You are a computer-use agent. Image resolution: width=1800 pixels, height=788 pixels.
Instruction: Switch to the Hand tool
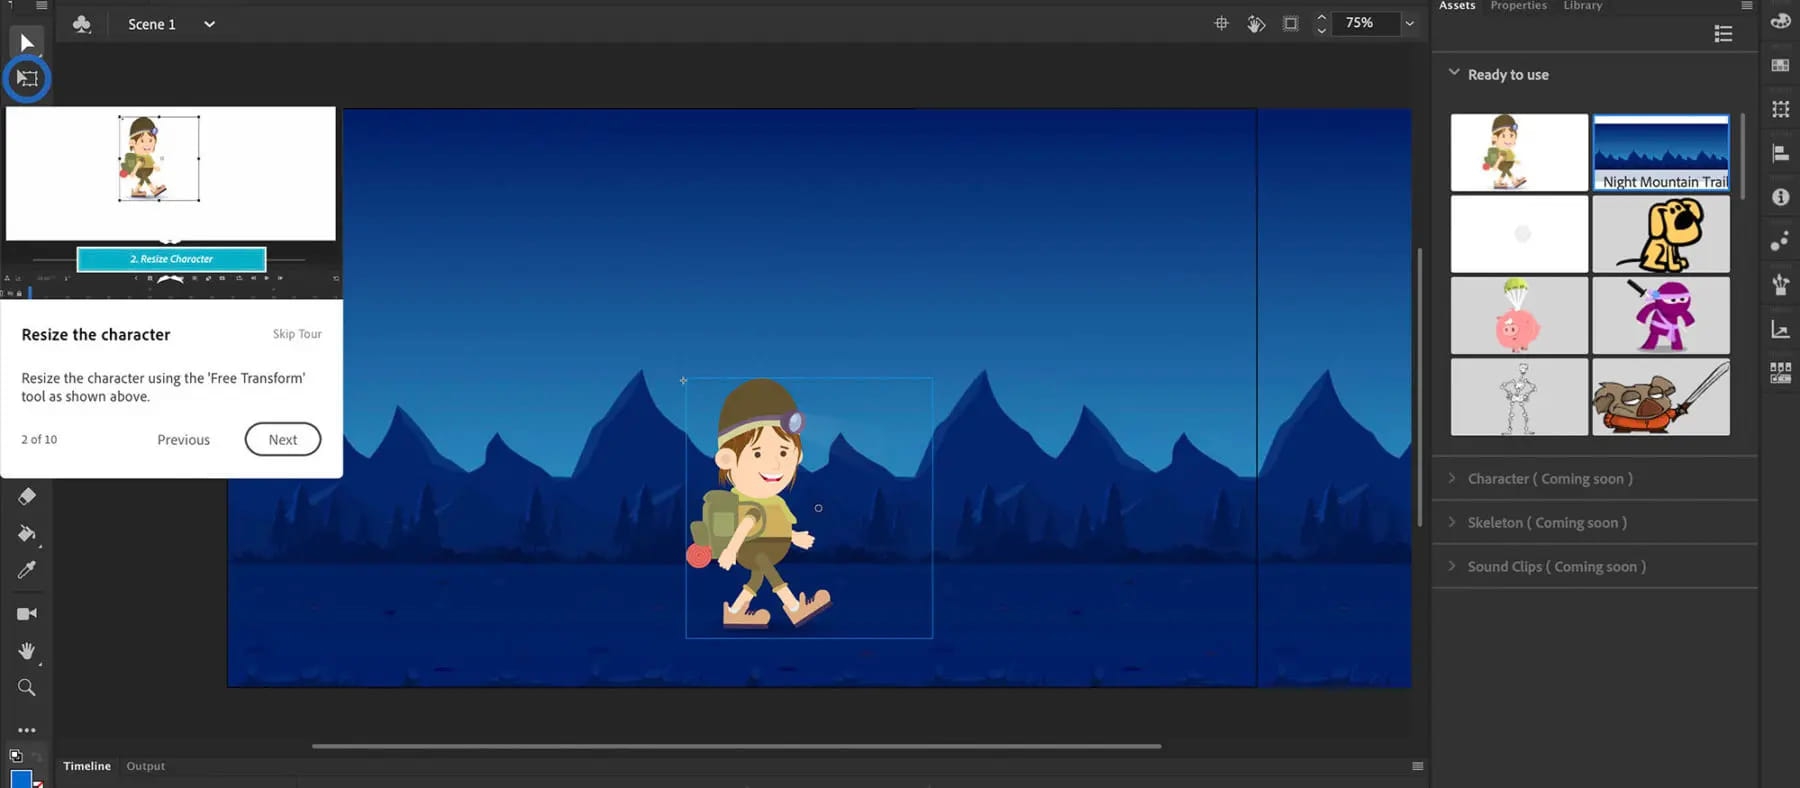tap(27, 651)
